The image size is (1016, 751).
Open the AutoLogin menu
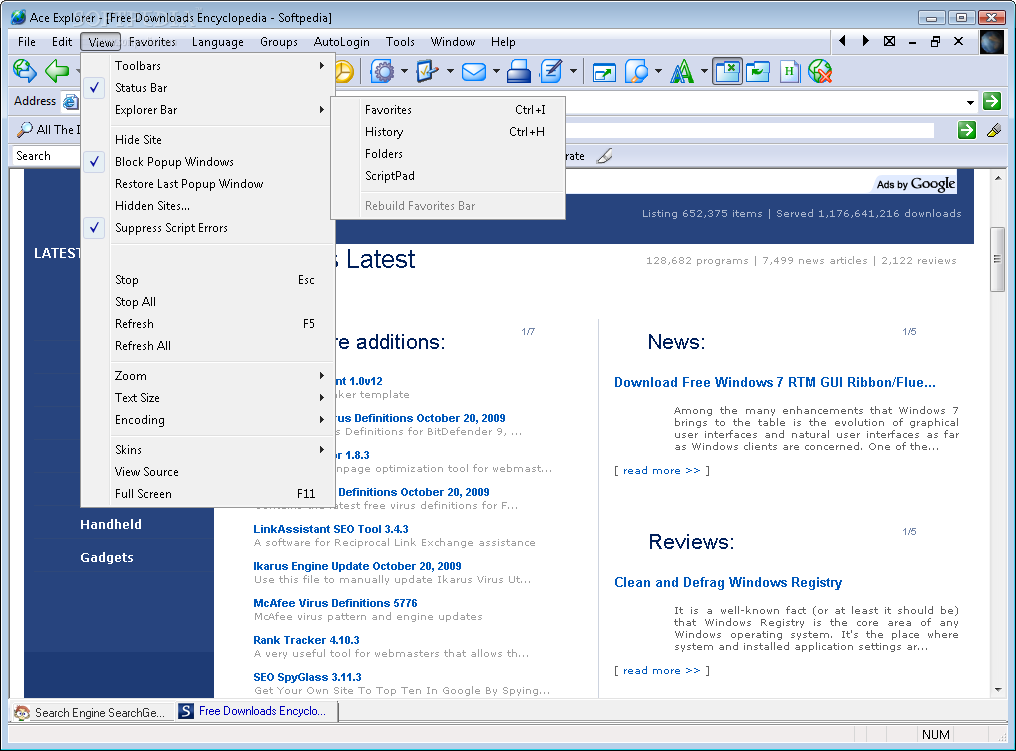pos(341,42)
